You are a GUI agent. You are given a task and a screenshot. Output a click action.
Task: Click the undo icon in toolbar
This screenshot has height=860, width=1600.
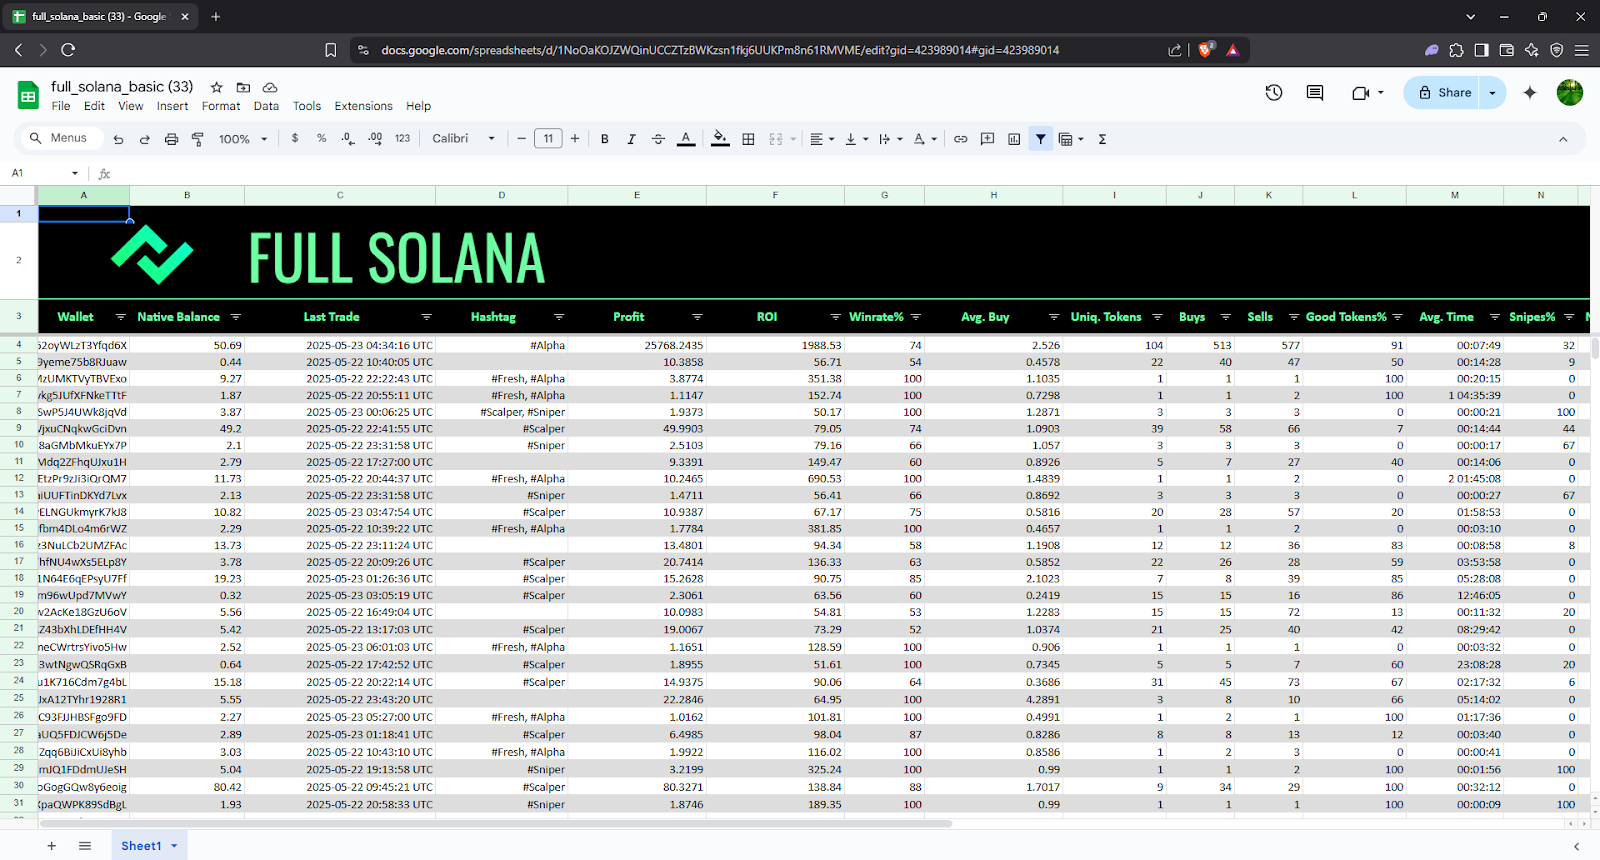pyautogui.click(x=118, y=139)
